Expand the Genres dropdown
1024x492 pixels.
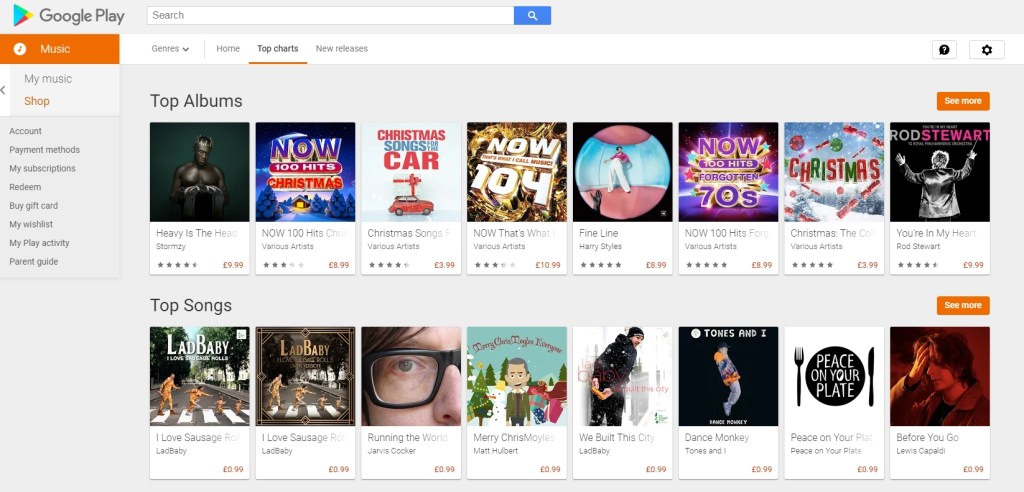(x=170, y=49)
